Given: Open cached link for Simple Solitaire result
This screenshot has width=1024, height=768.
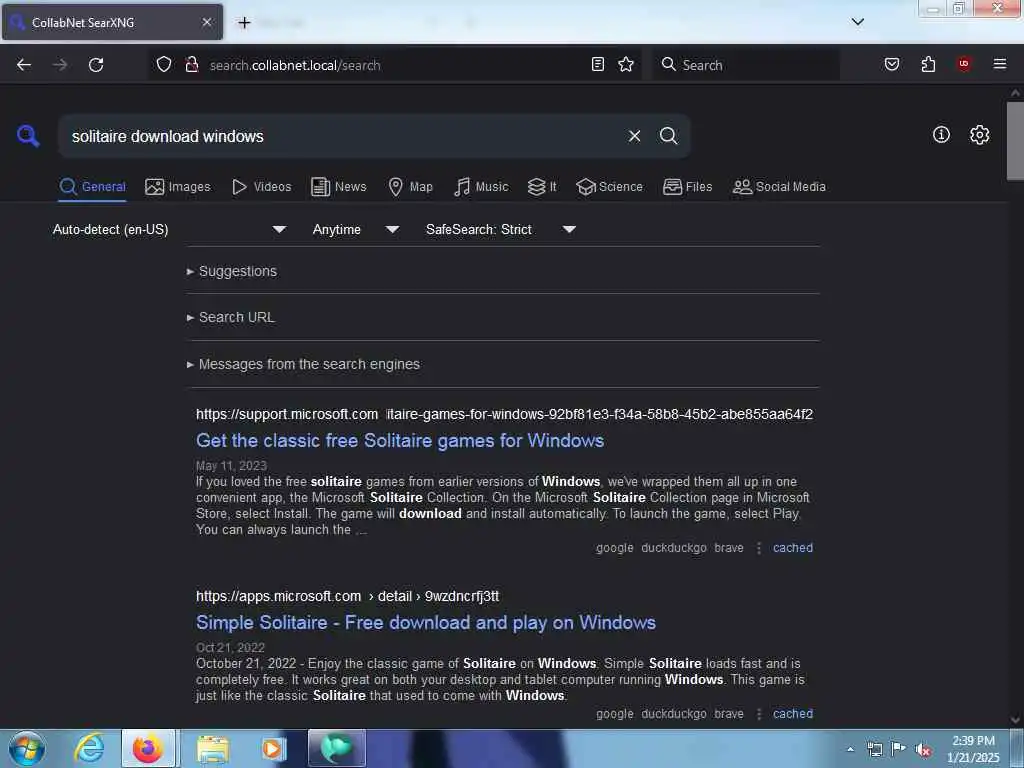Looking at the screenshot, I should click(793, 714).
